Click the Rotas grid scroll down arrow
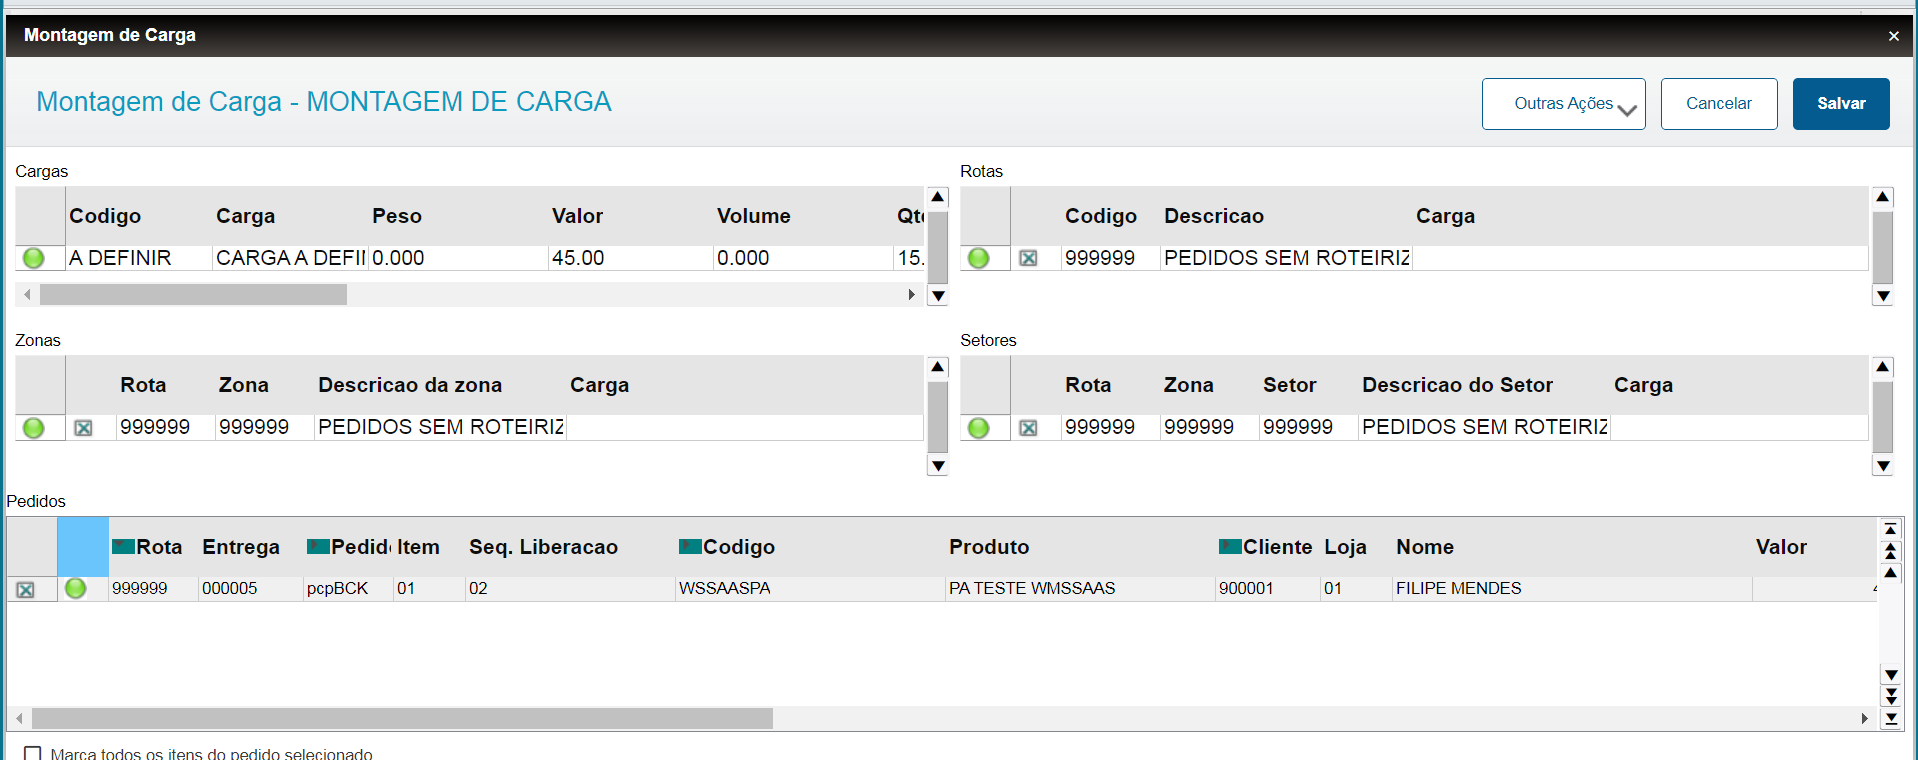The height and width of the screenshot is (760, 1918). click(x=1883, y=296)
